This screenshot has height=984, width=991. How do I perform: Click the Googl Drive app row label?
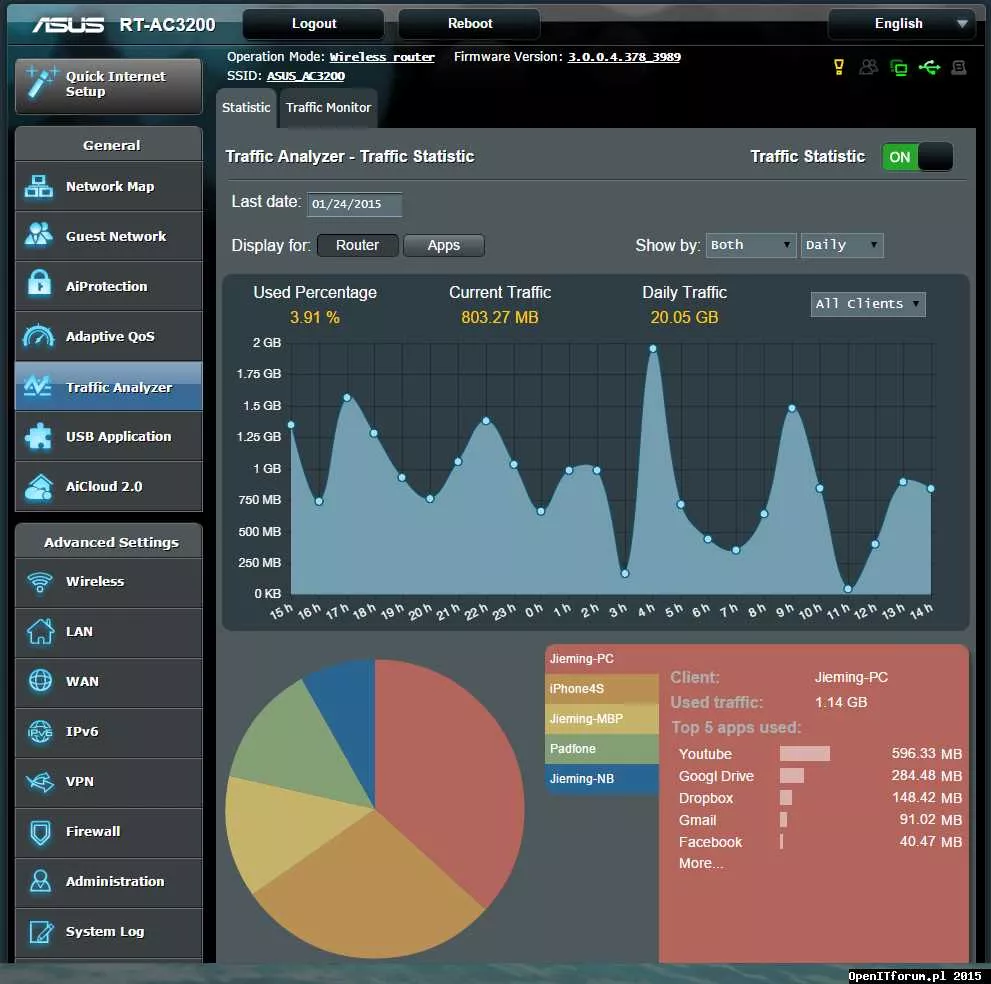click(x=716, y=776)
